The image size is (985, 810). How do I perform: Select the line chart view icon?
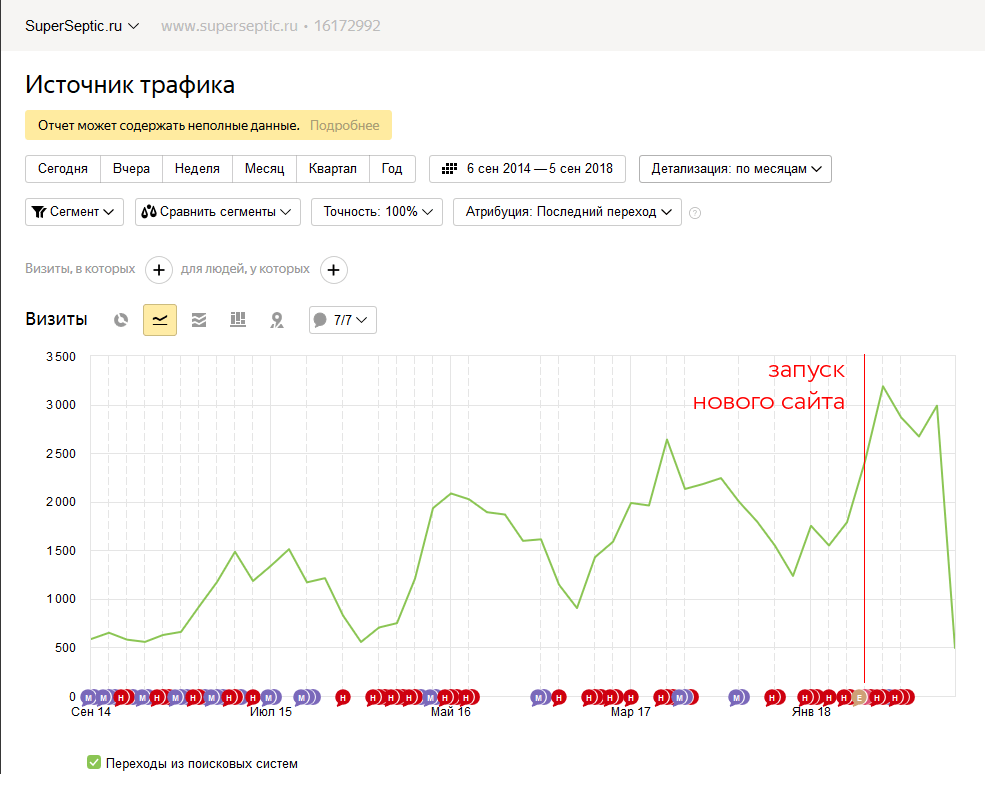point(160,320)
